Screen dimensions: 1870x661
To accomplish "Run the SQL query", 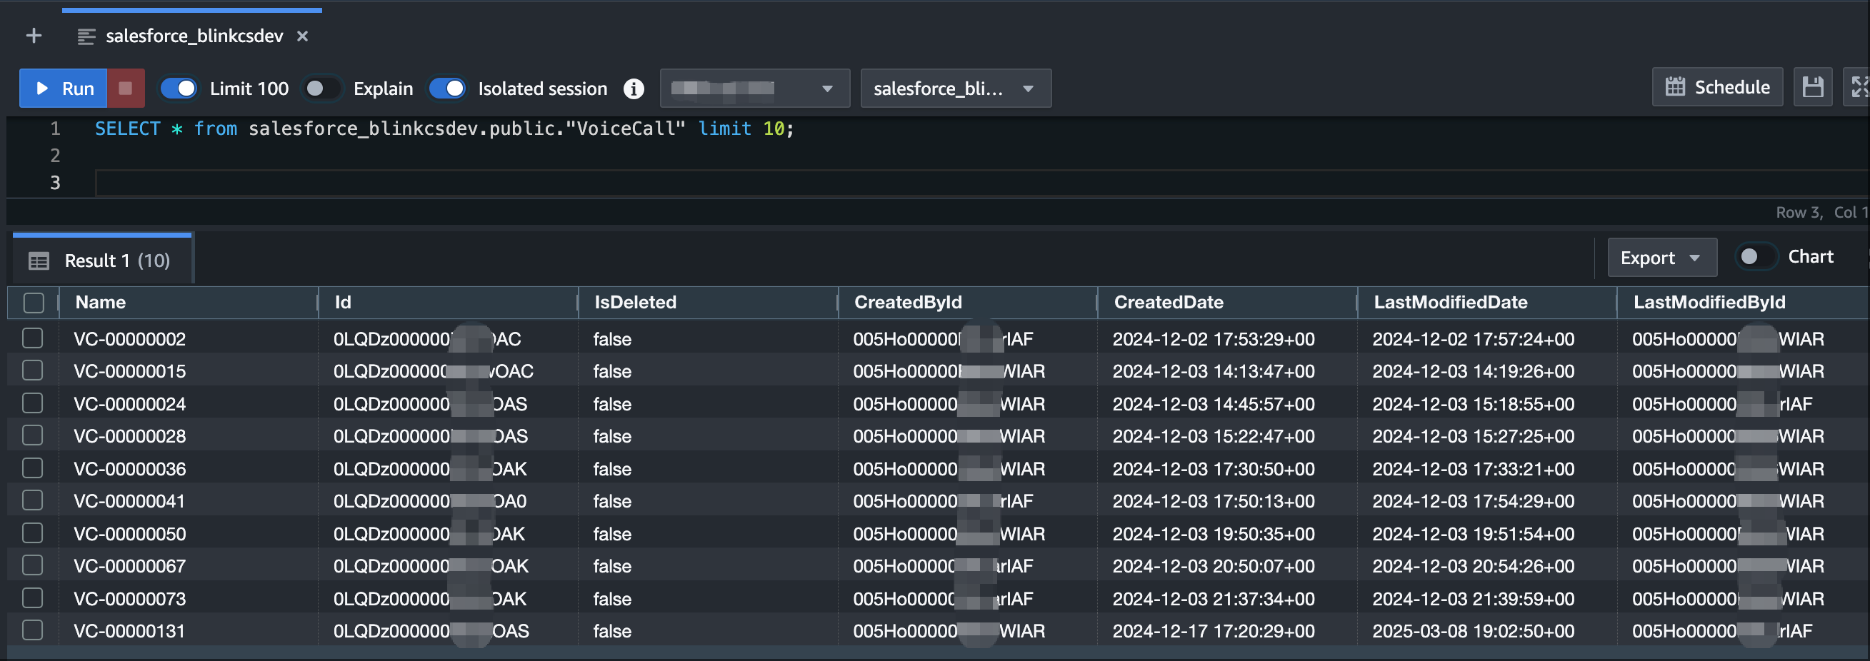I will (x=64, y=88).
